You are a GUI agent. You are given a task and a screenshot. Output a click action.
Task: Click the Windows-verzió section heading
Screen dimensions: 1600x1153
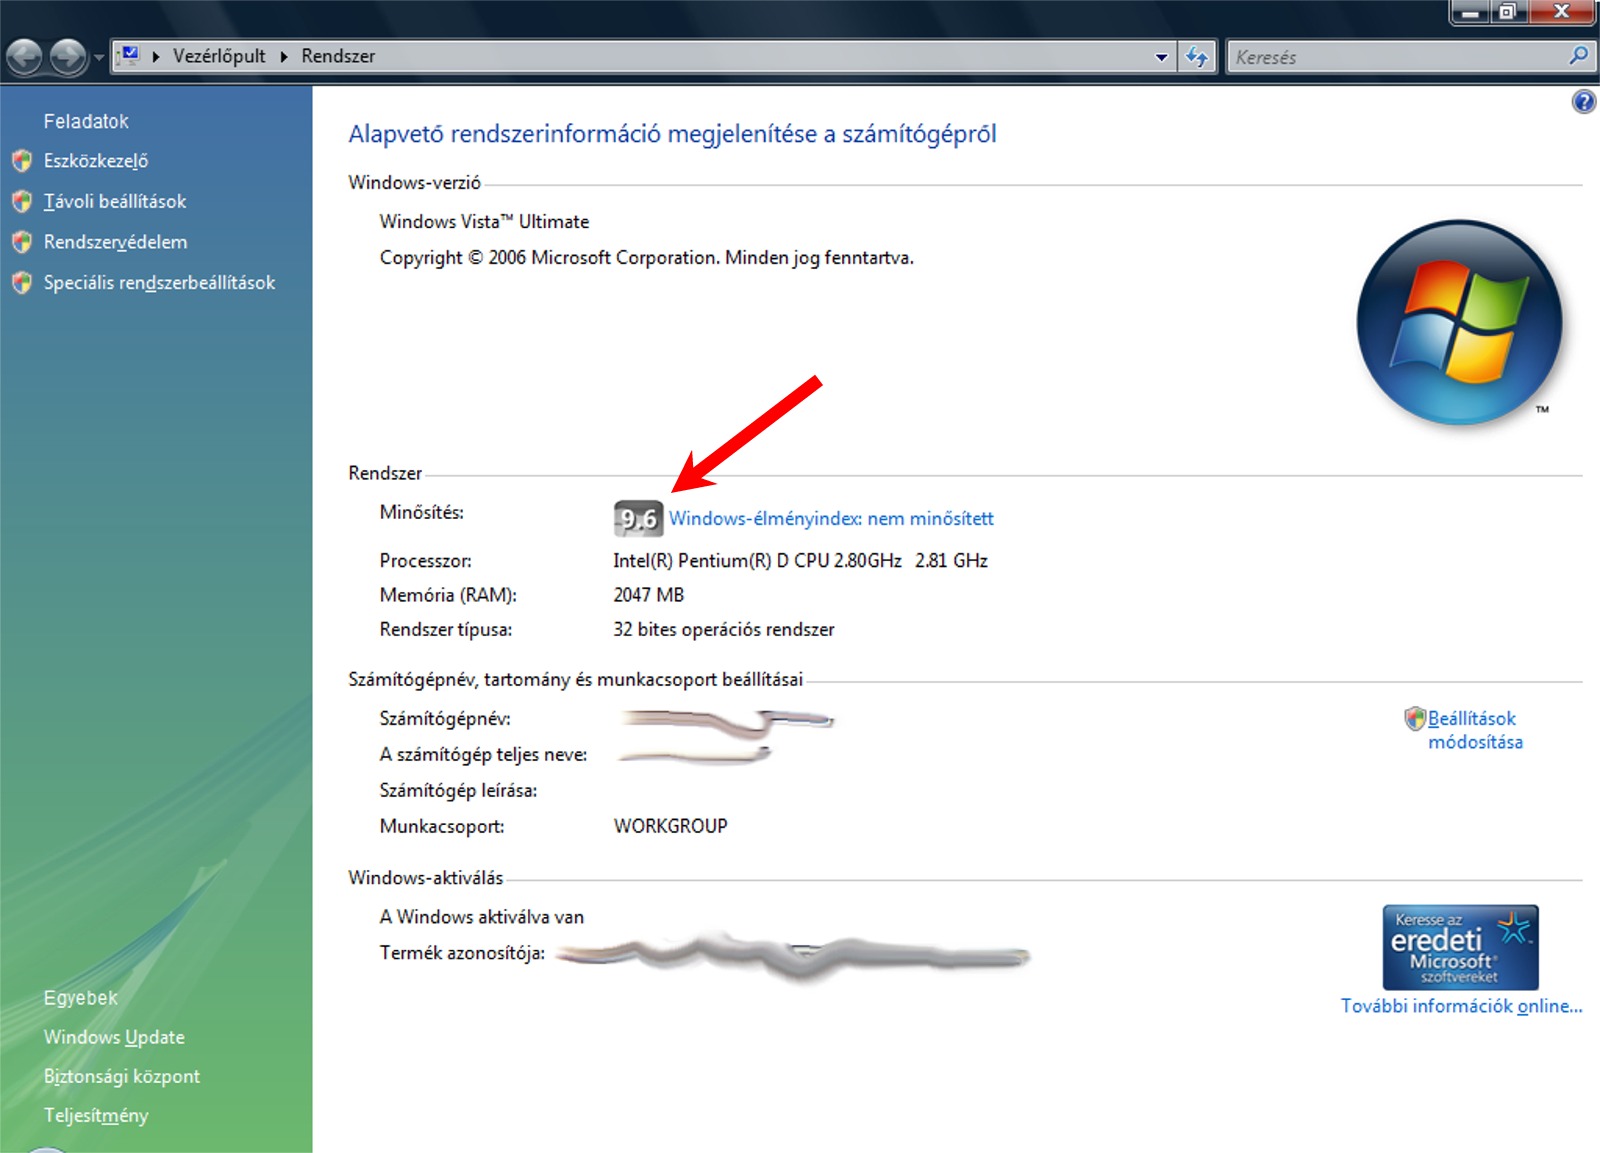pyautogui.click(x=414, y=183)
